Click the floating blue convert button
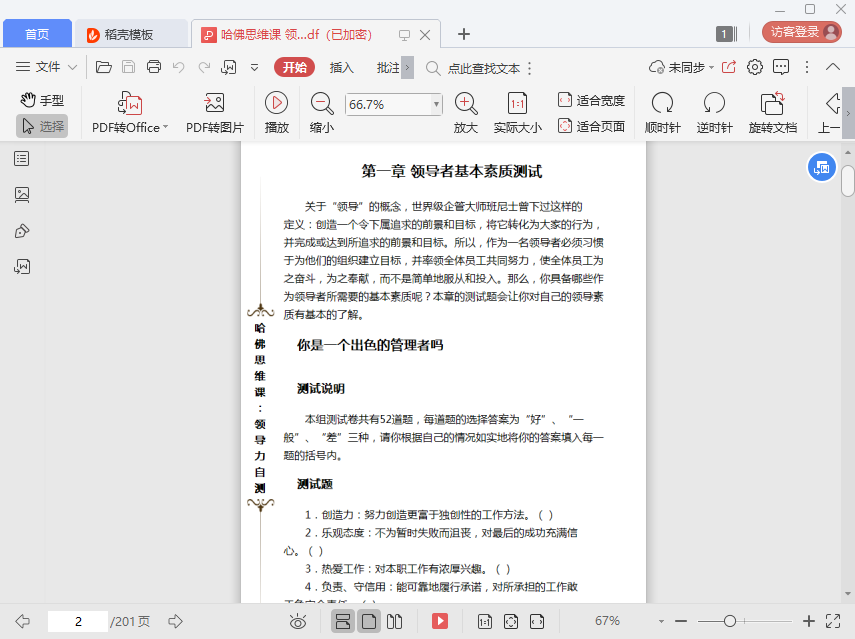This screenshot has width=855, height=639. pyautogui.click(x=821, y=167)
